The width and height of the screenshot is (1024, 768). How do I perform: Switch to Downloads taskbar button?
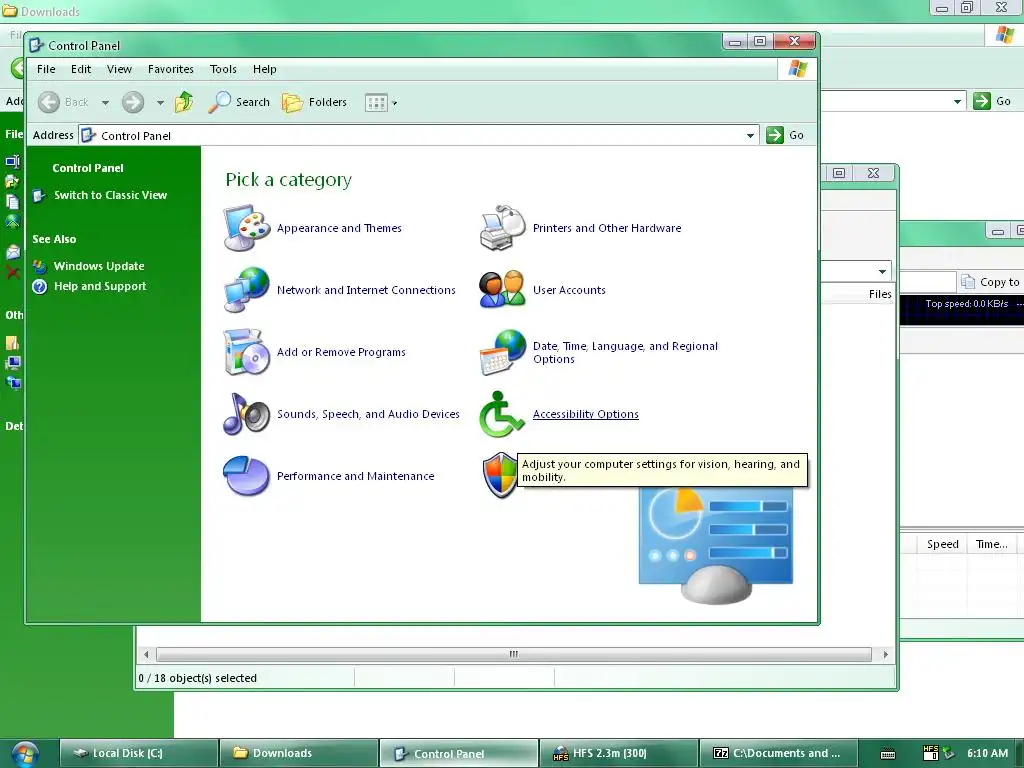tap(299, 753)
